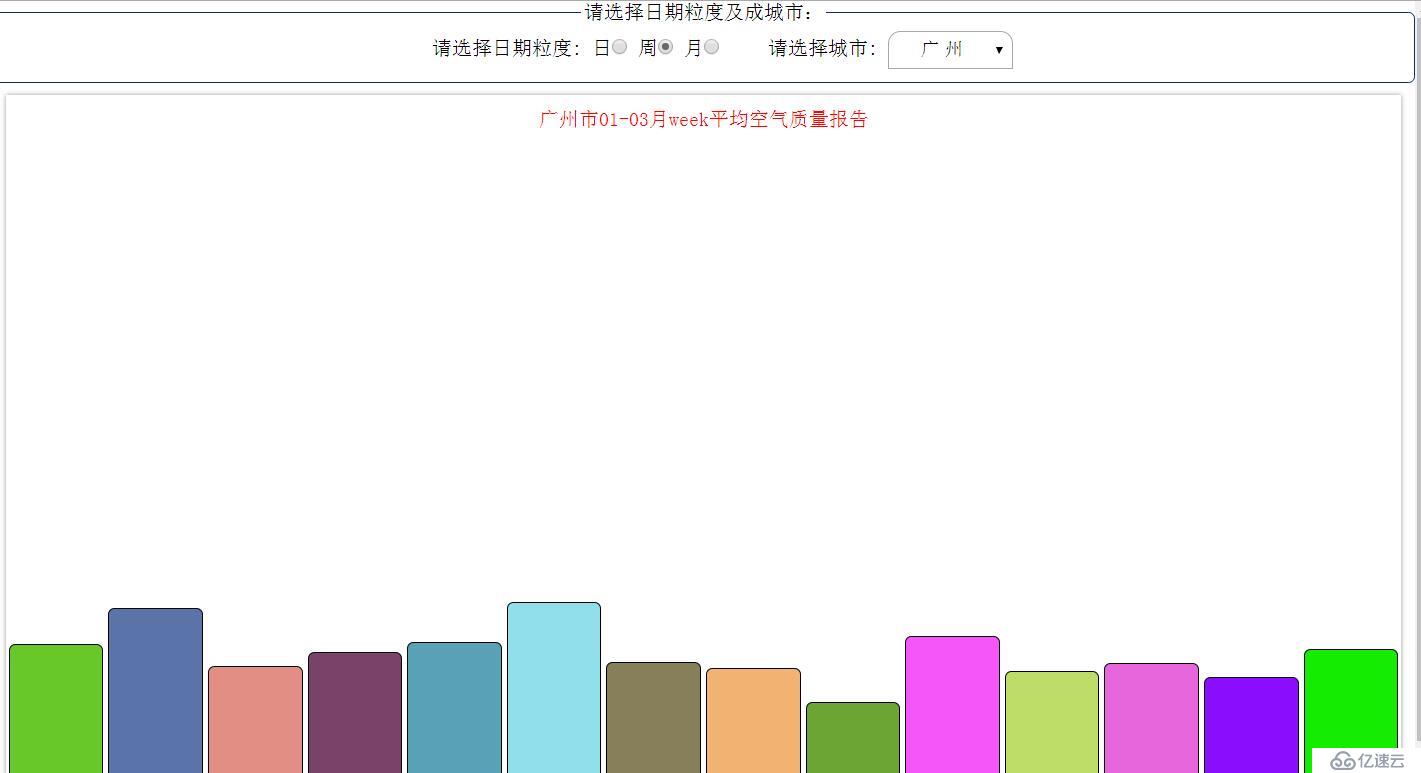This screenshot has height=773, width=1421.
Task: Click the salmon pink third bar
Action: click(x=255, y=719)
